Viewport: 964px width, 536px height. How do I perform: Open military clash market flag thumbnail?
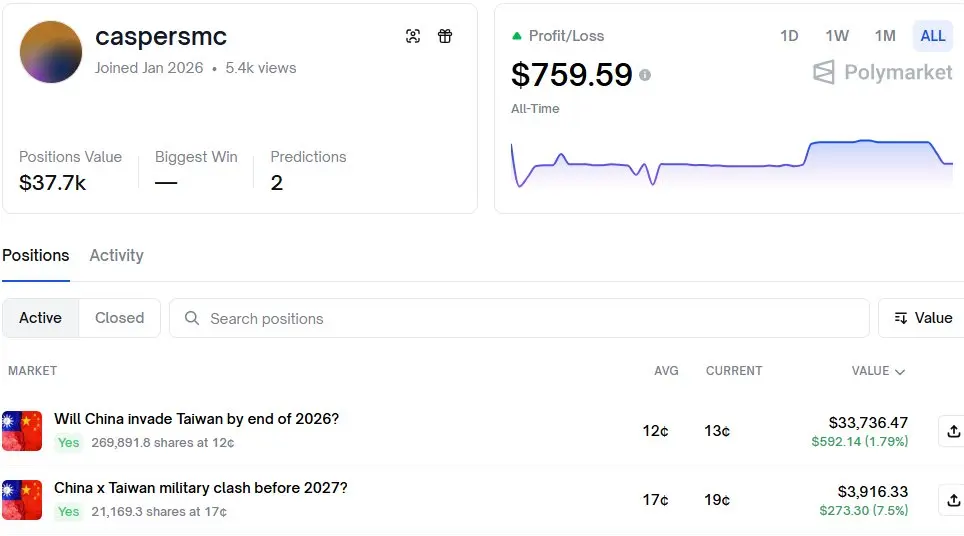(x=22, y=500)
